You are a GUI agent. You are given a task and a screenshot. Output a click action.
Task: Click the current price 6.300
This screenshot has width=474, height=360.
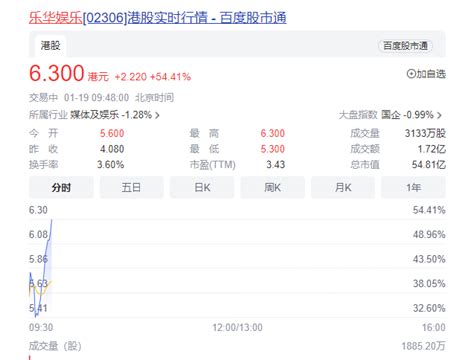tap(56, 73)
